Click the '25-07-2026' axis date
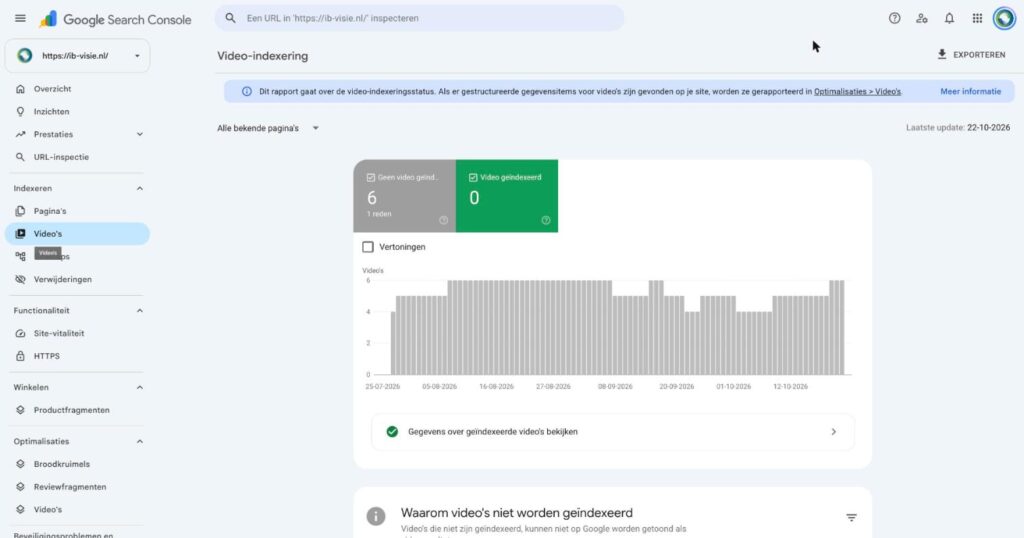1024x538 pixels. tap(383, 387)
